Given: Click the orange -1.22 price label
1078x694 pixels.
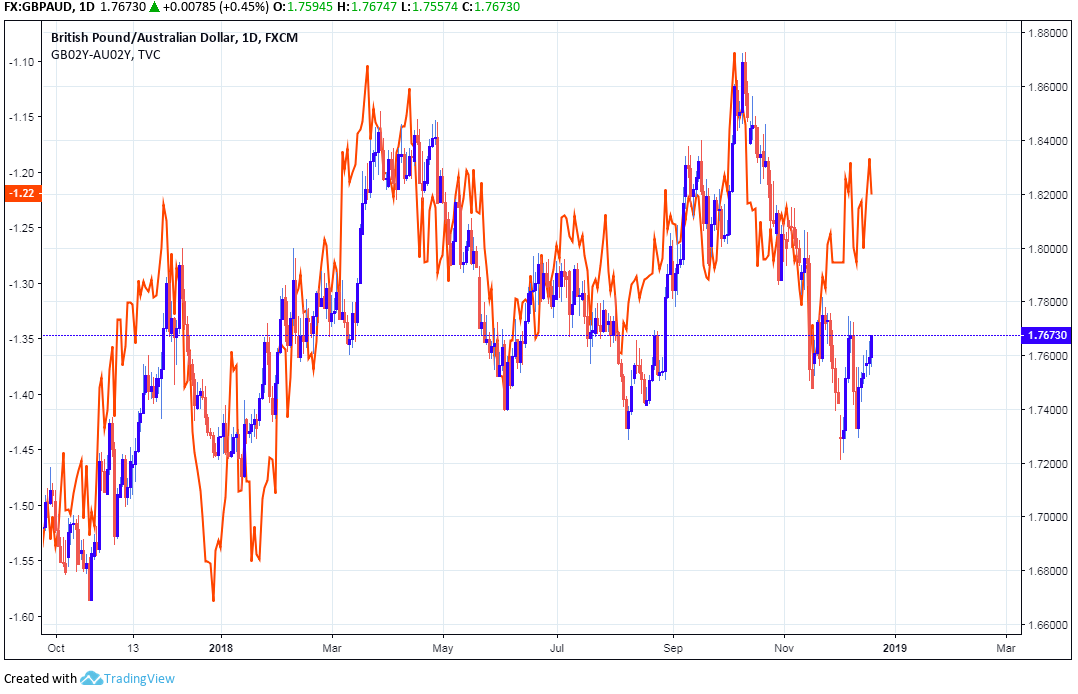Looking at the screenshot, I should coord(21,194).
